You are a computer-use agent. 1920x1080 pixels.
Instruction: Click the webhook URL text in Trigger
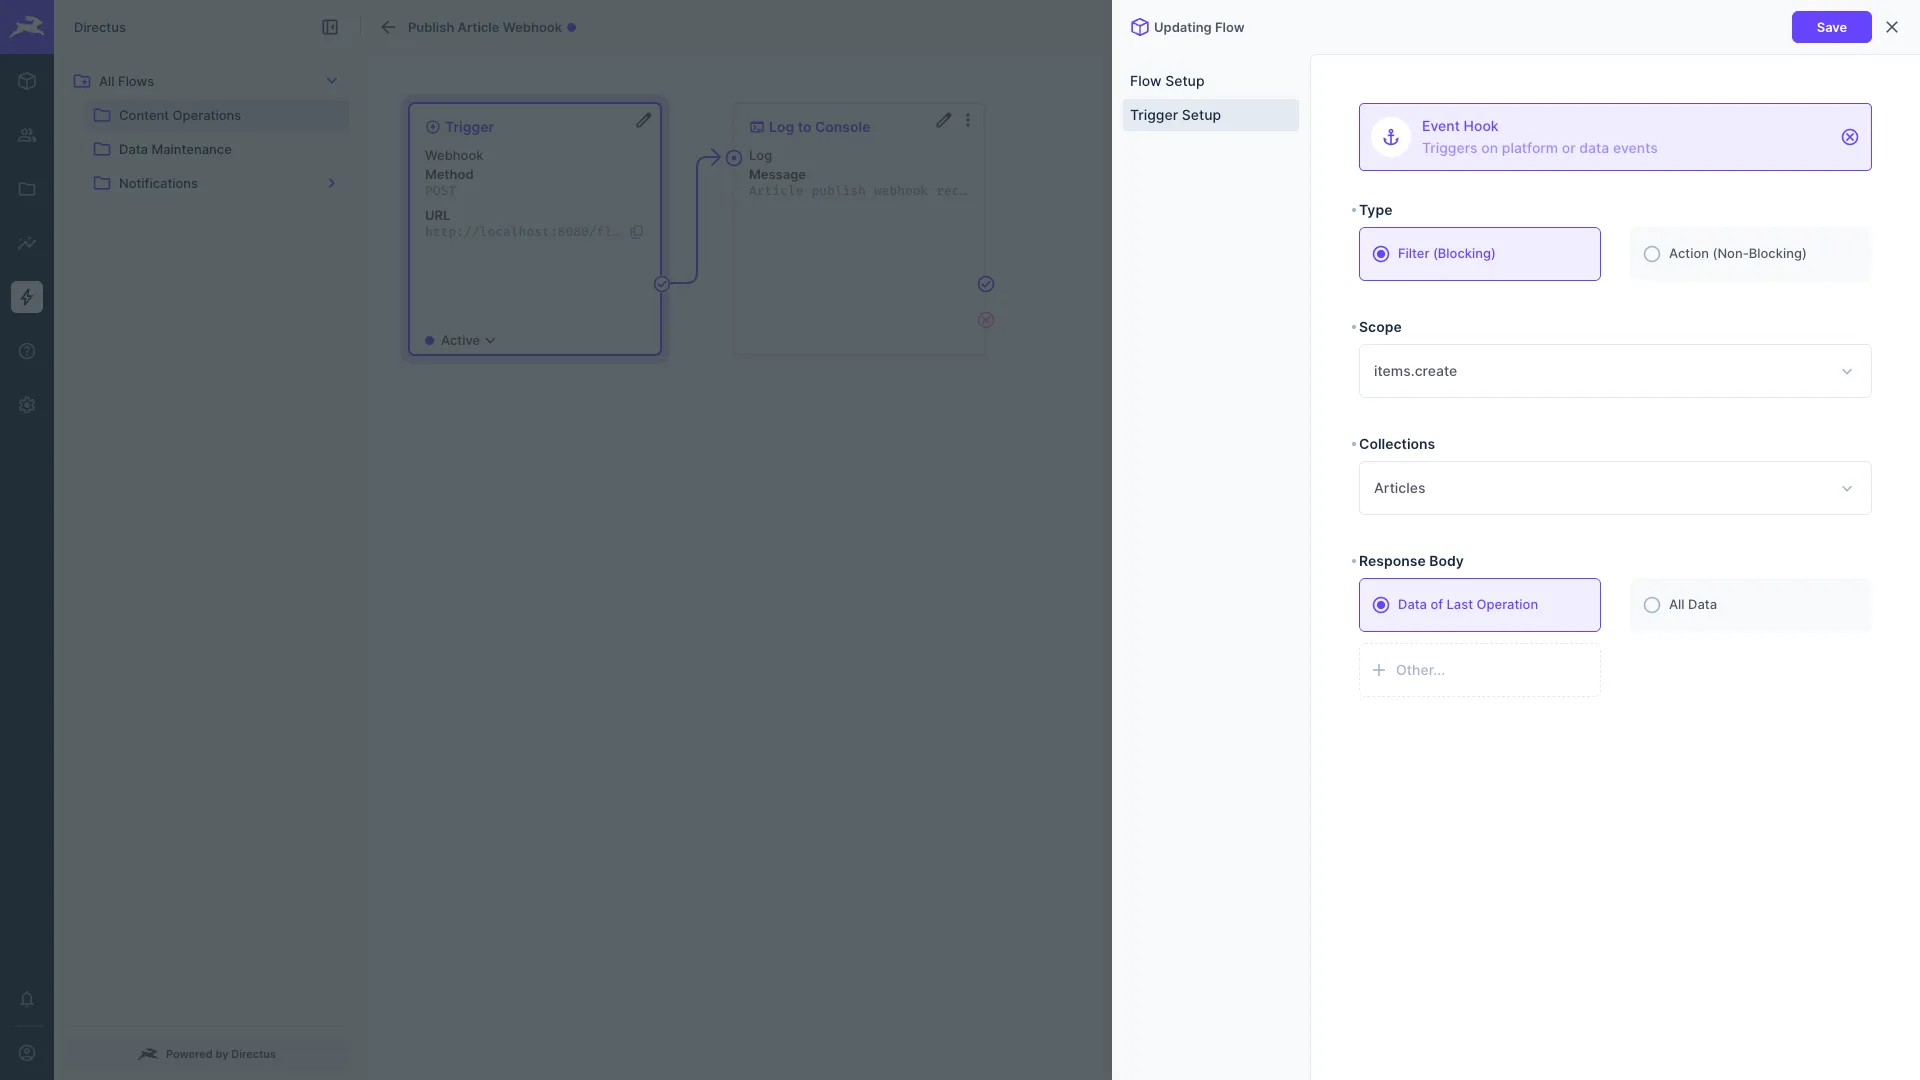pyautogui.click(x=523, y=232)
